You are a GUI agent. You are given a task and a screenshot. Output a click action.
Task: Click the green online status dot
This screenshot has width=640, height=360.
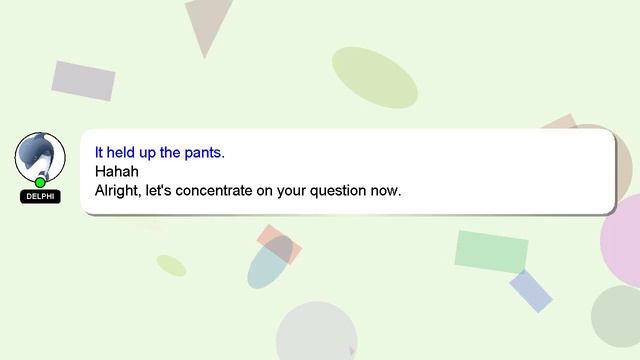[40, 182]
